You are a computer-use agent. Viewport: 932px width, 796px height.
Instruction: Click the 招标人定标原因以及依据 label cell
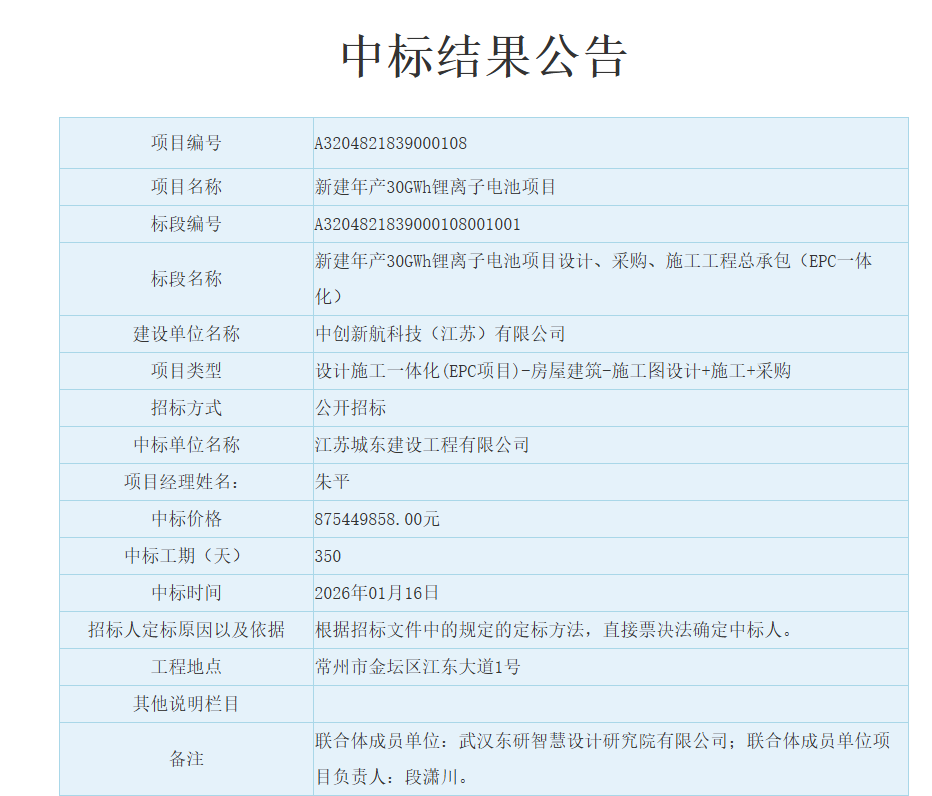click(x=186, y=630)
